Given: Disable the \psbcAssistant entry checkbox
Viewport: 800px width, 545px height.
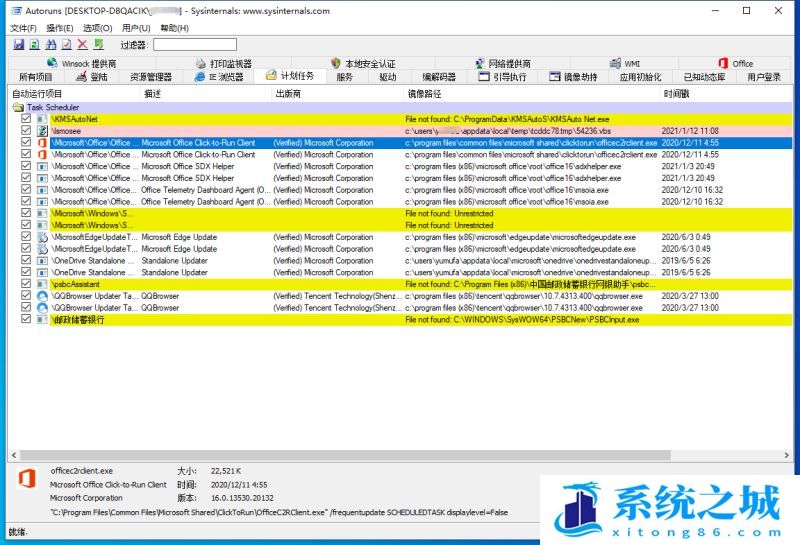Looking at the screenshot, I should tap(26, 284).
